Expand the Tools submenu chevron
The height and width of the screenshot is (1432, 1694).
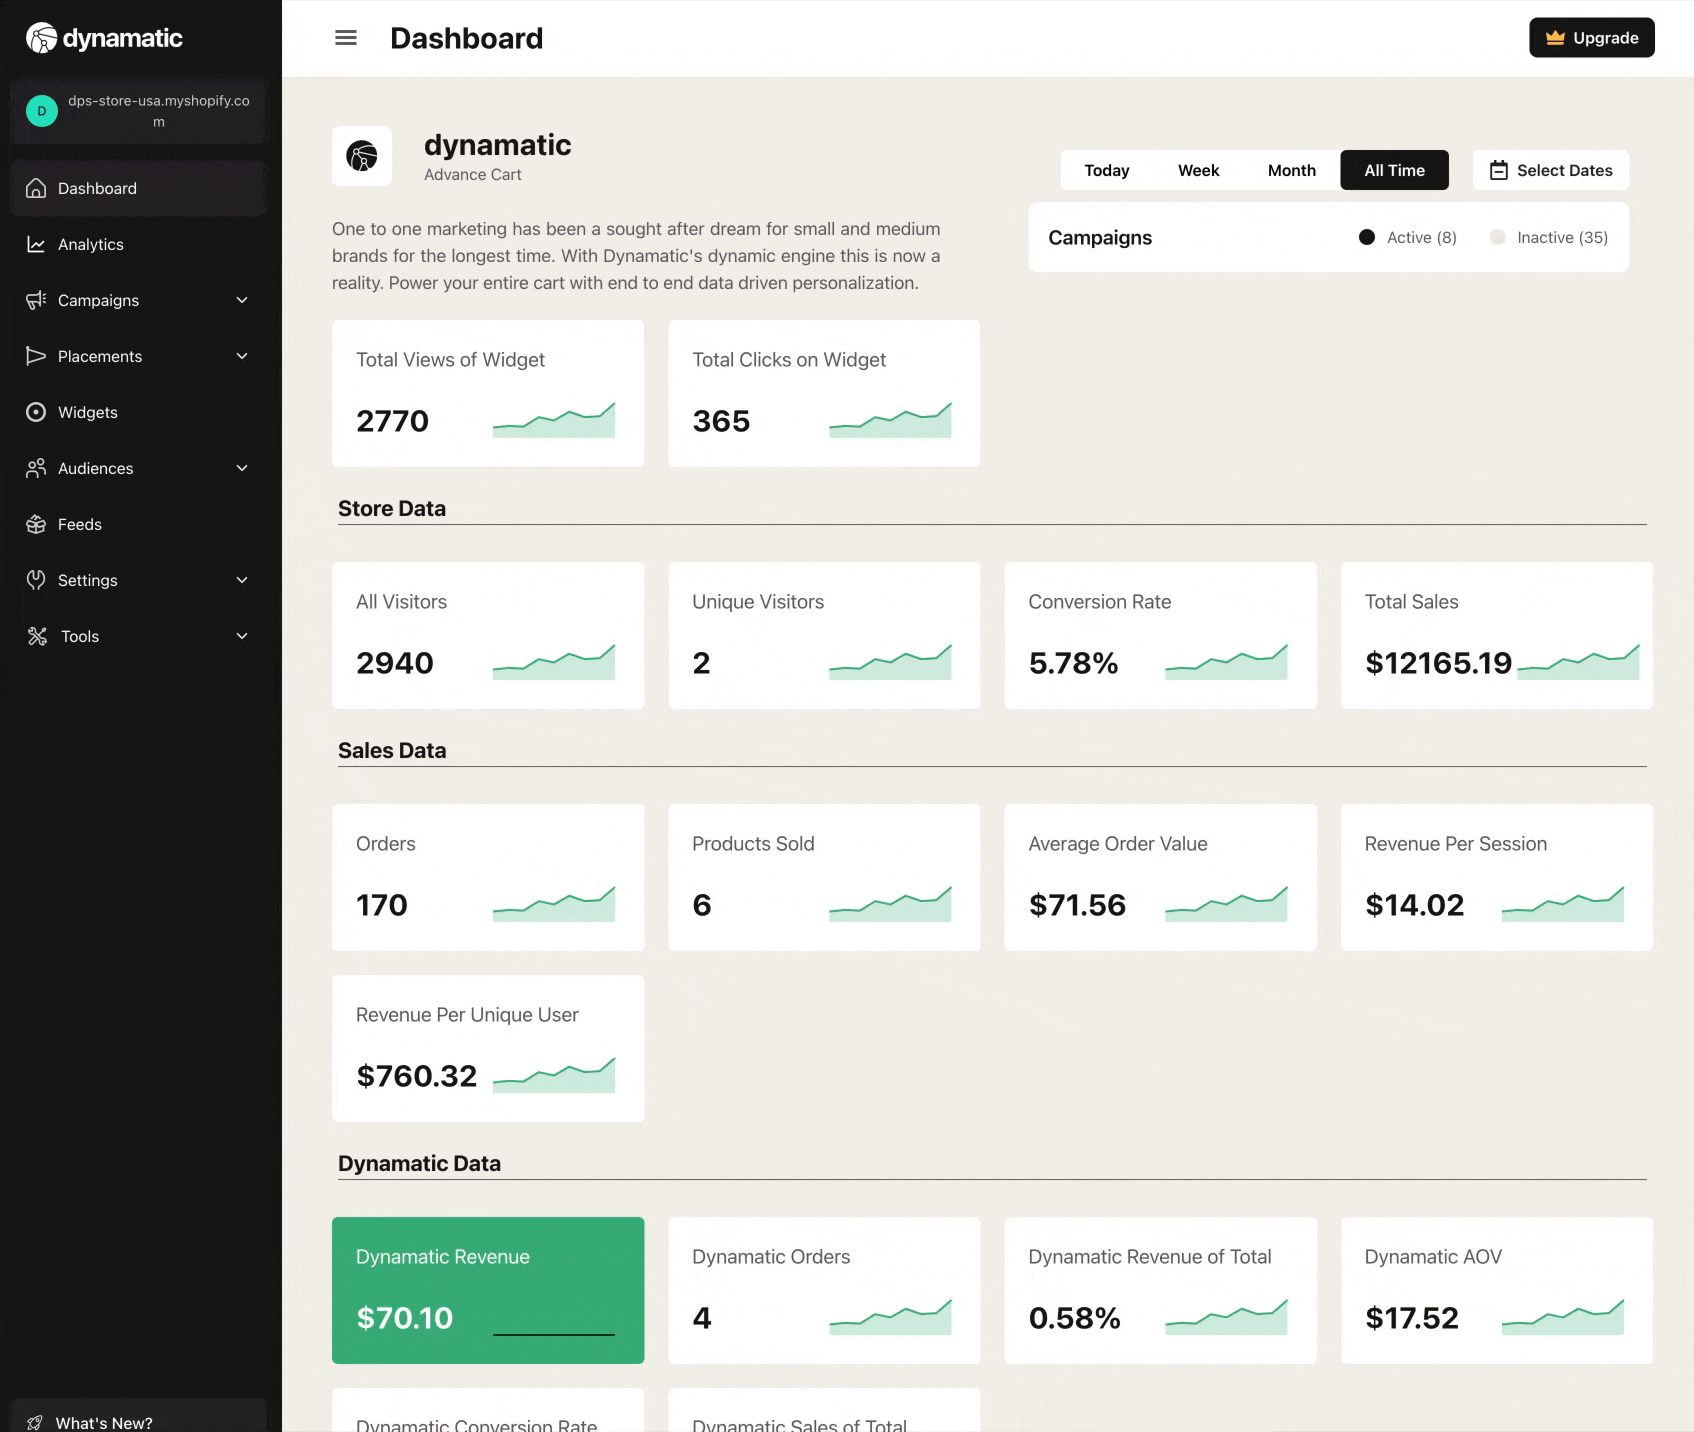tap(242, 636)
